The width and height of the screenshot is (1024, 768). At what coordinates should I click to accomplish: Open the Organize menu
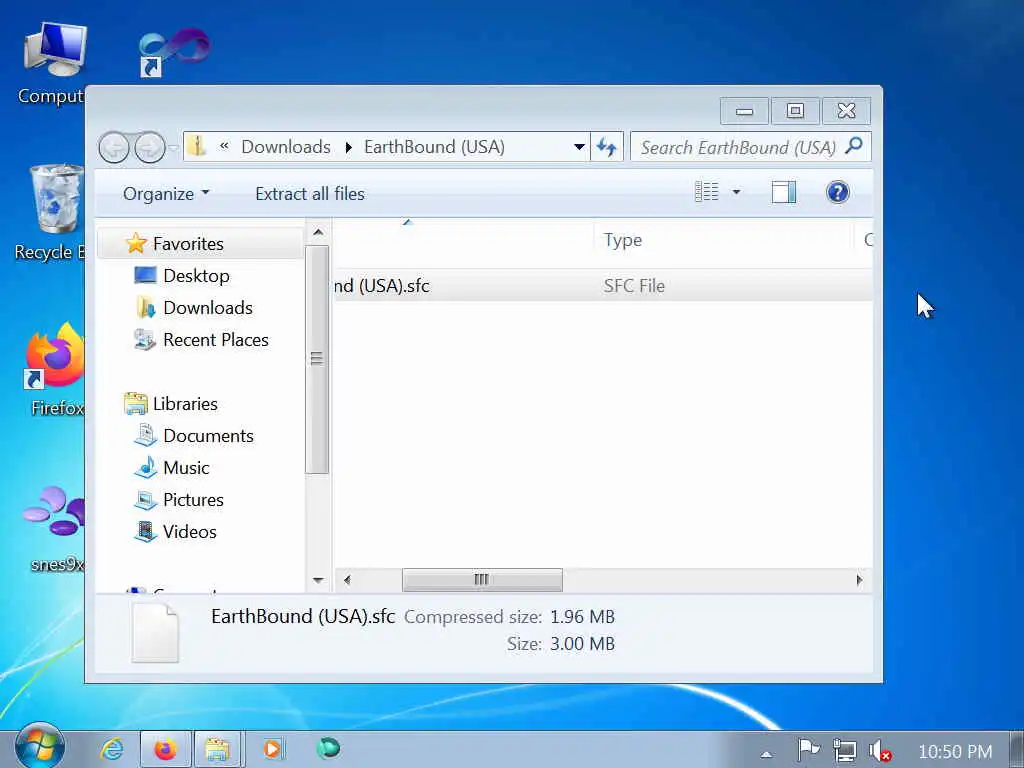166,194
